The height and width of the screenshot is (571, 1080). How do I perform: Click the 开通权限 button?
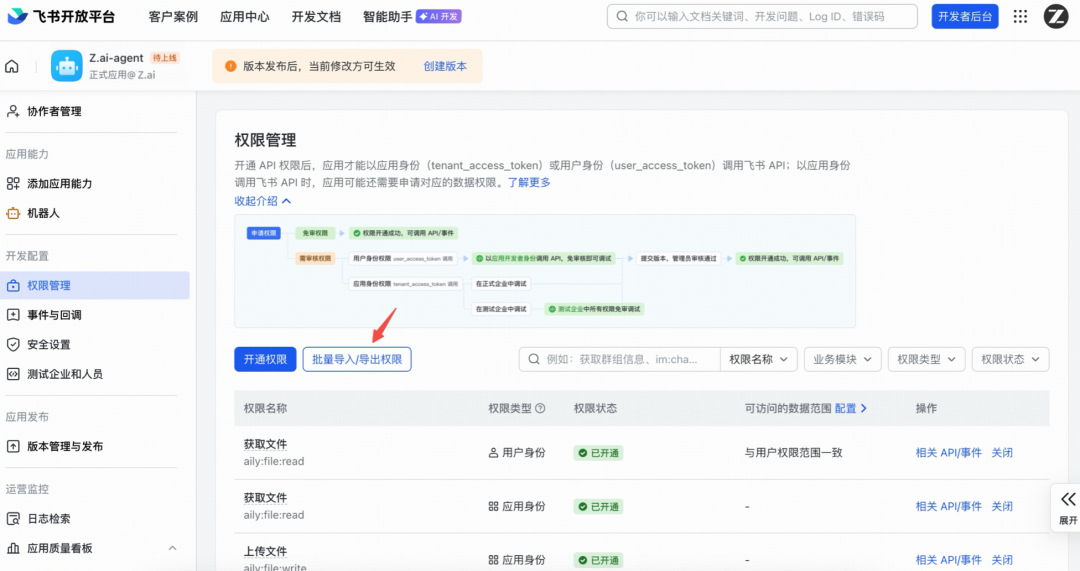tap(265, 359)
